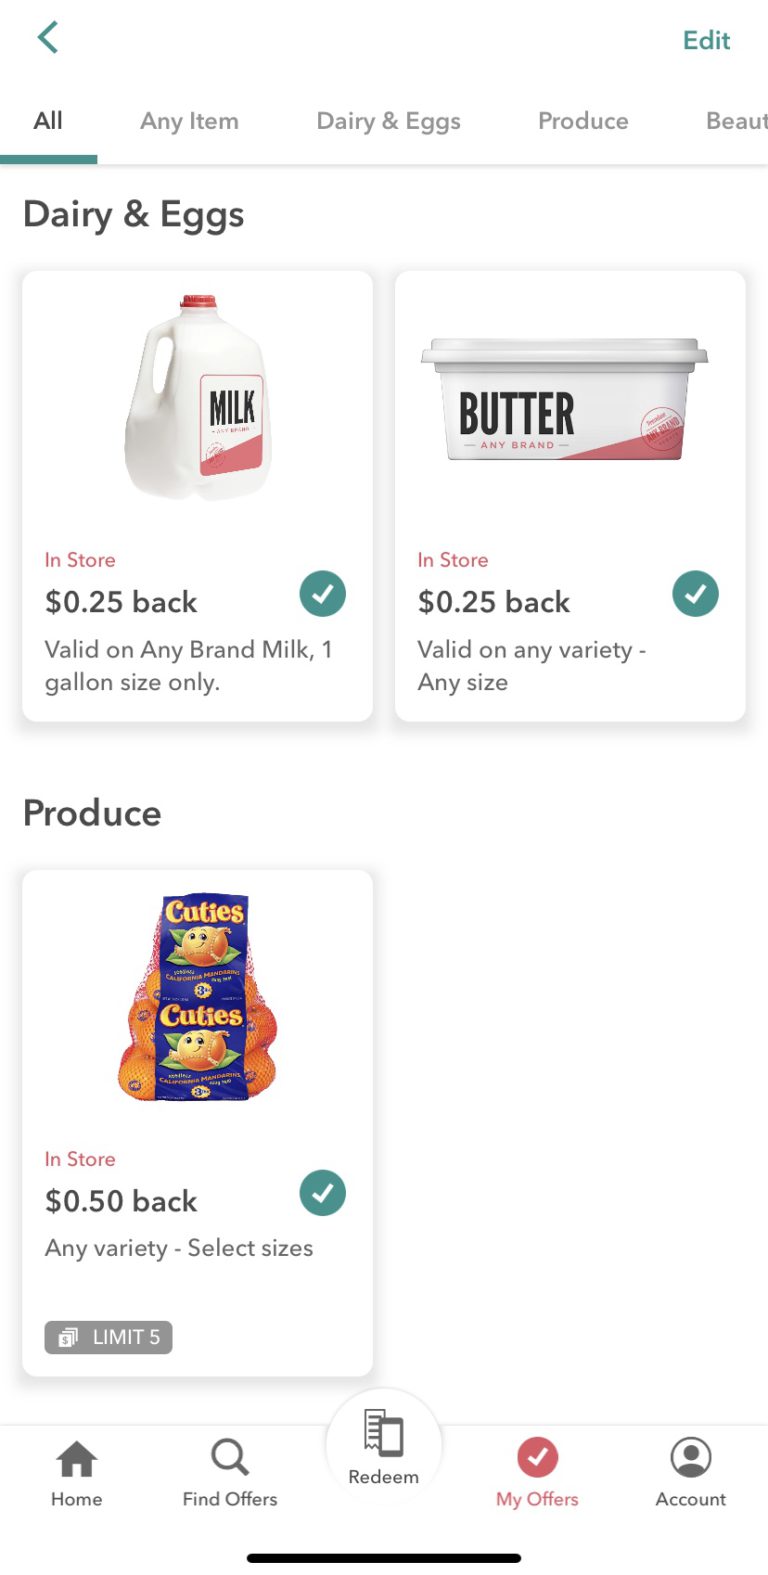Uncheck the Milk offer checkmark
This screenshot has height=1575, width=768.
[322, 594]
